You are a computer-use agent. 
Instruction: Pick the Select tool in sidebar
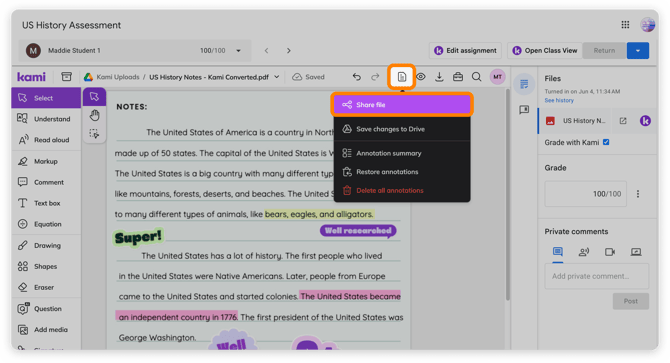[x=46, y=98]
